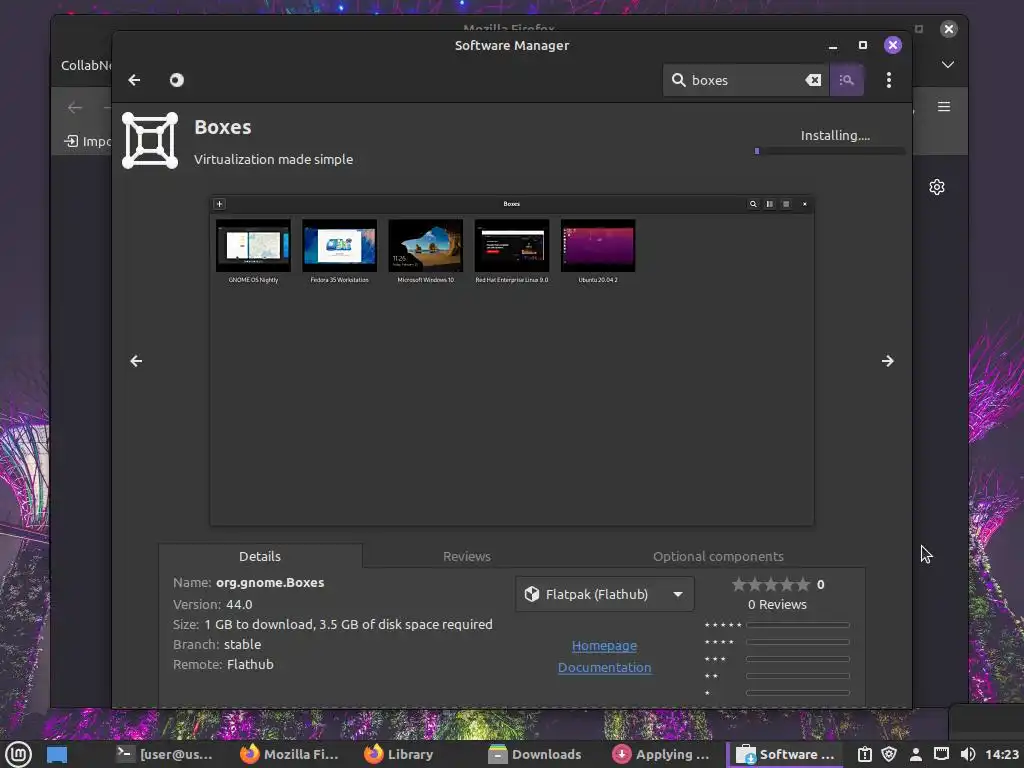Open the Downloads window from taskbar
This screenshot has height=768, width=1024.
[x=536, y=754]
